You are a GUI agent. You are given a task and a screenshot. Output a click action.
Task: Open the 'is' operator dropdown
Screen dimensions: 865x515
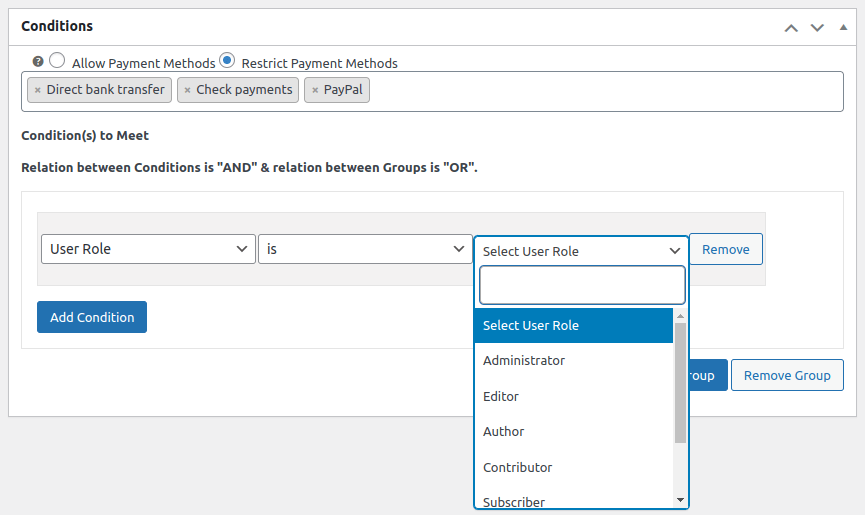click(365, 249)
